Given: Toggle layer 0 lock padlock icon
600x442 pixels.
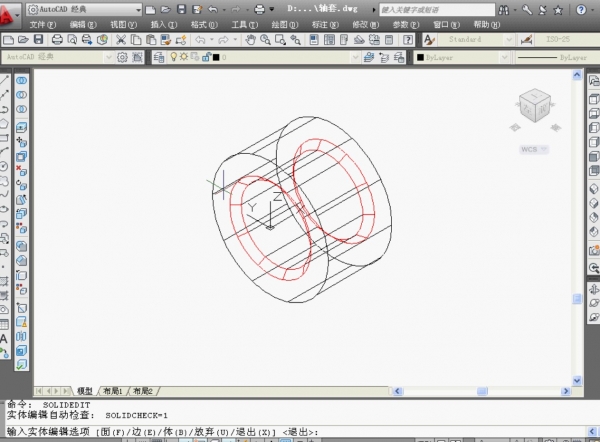Looking at the screenshot, I should pos(206,57).
